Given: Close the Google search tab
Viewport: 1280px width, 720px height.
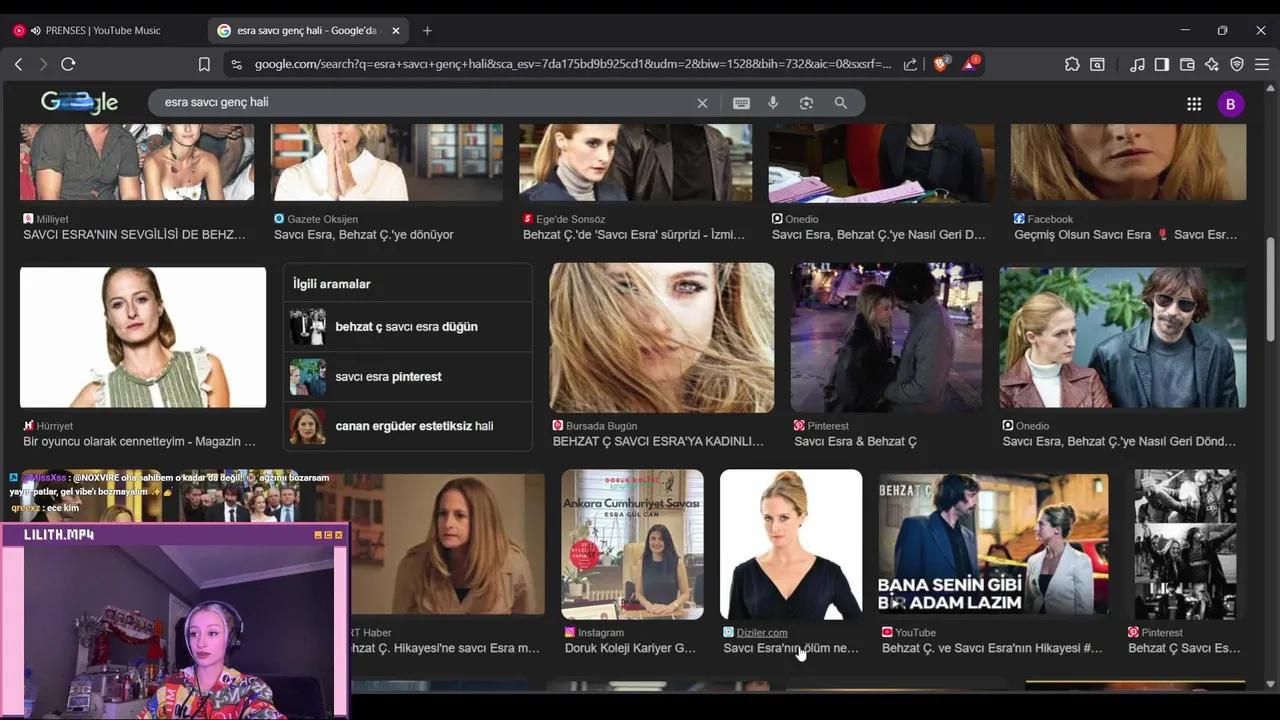Looking at the screenshot, I should tap(396, 30).
